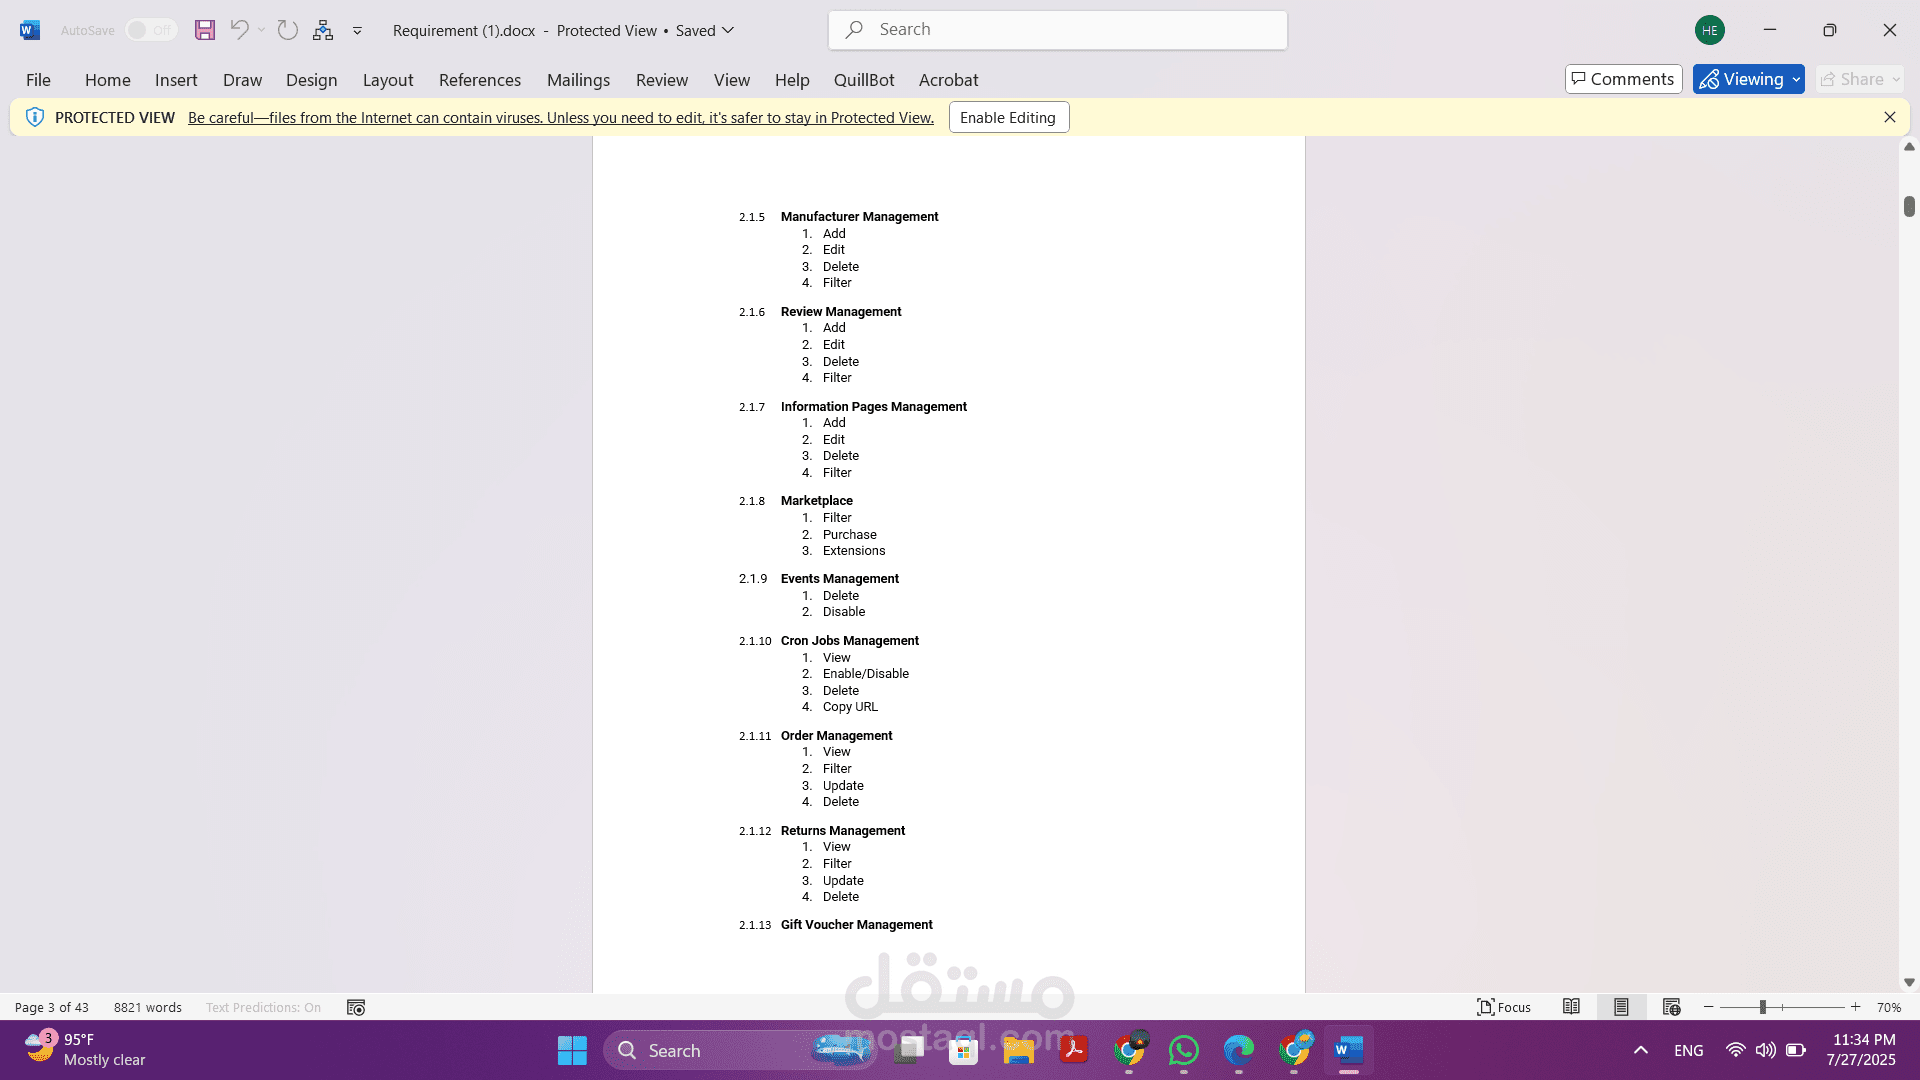
Task: Click the Search box in the title bar
Action: [x=1058, y=30]
